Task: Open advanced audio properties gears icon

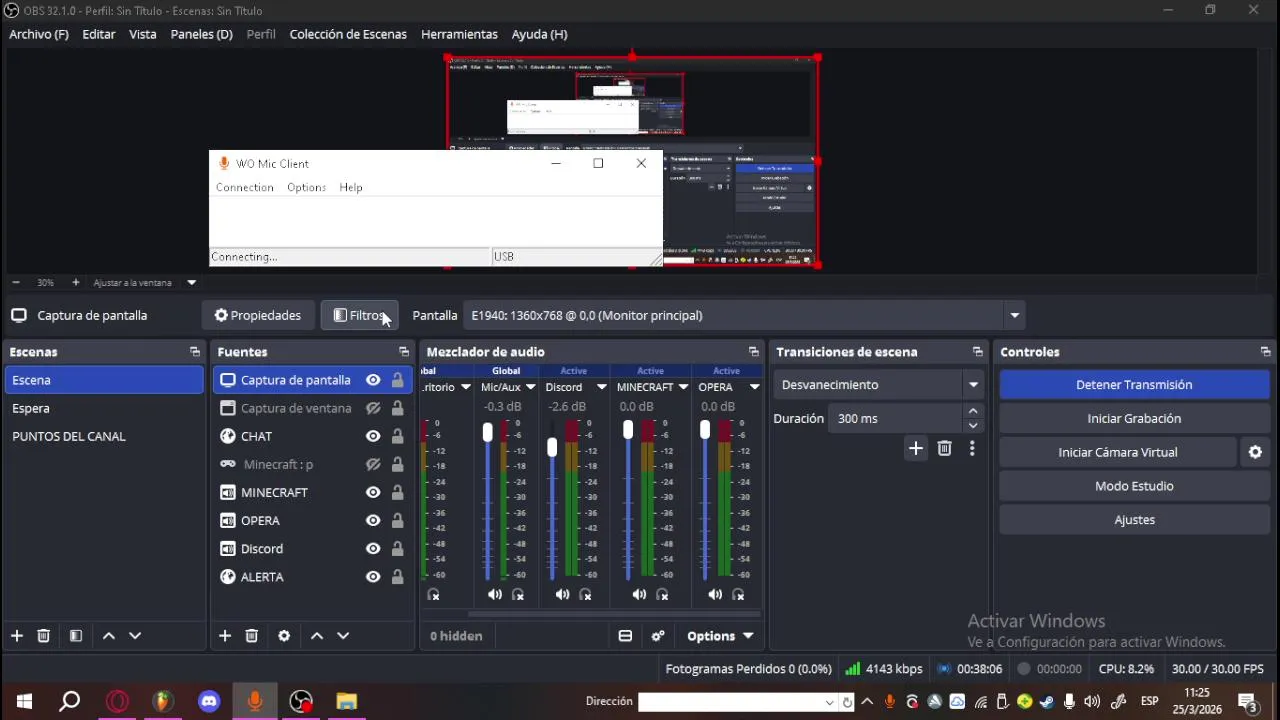Action: [x=658, y=636]
